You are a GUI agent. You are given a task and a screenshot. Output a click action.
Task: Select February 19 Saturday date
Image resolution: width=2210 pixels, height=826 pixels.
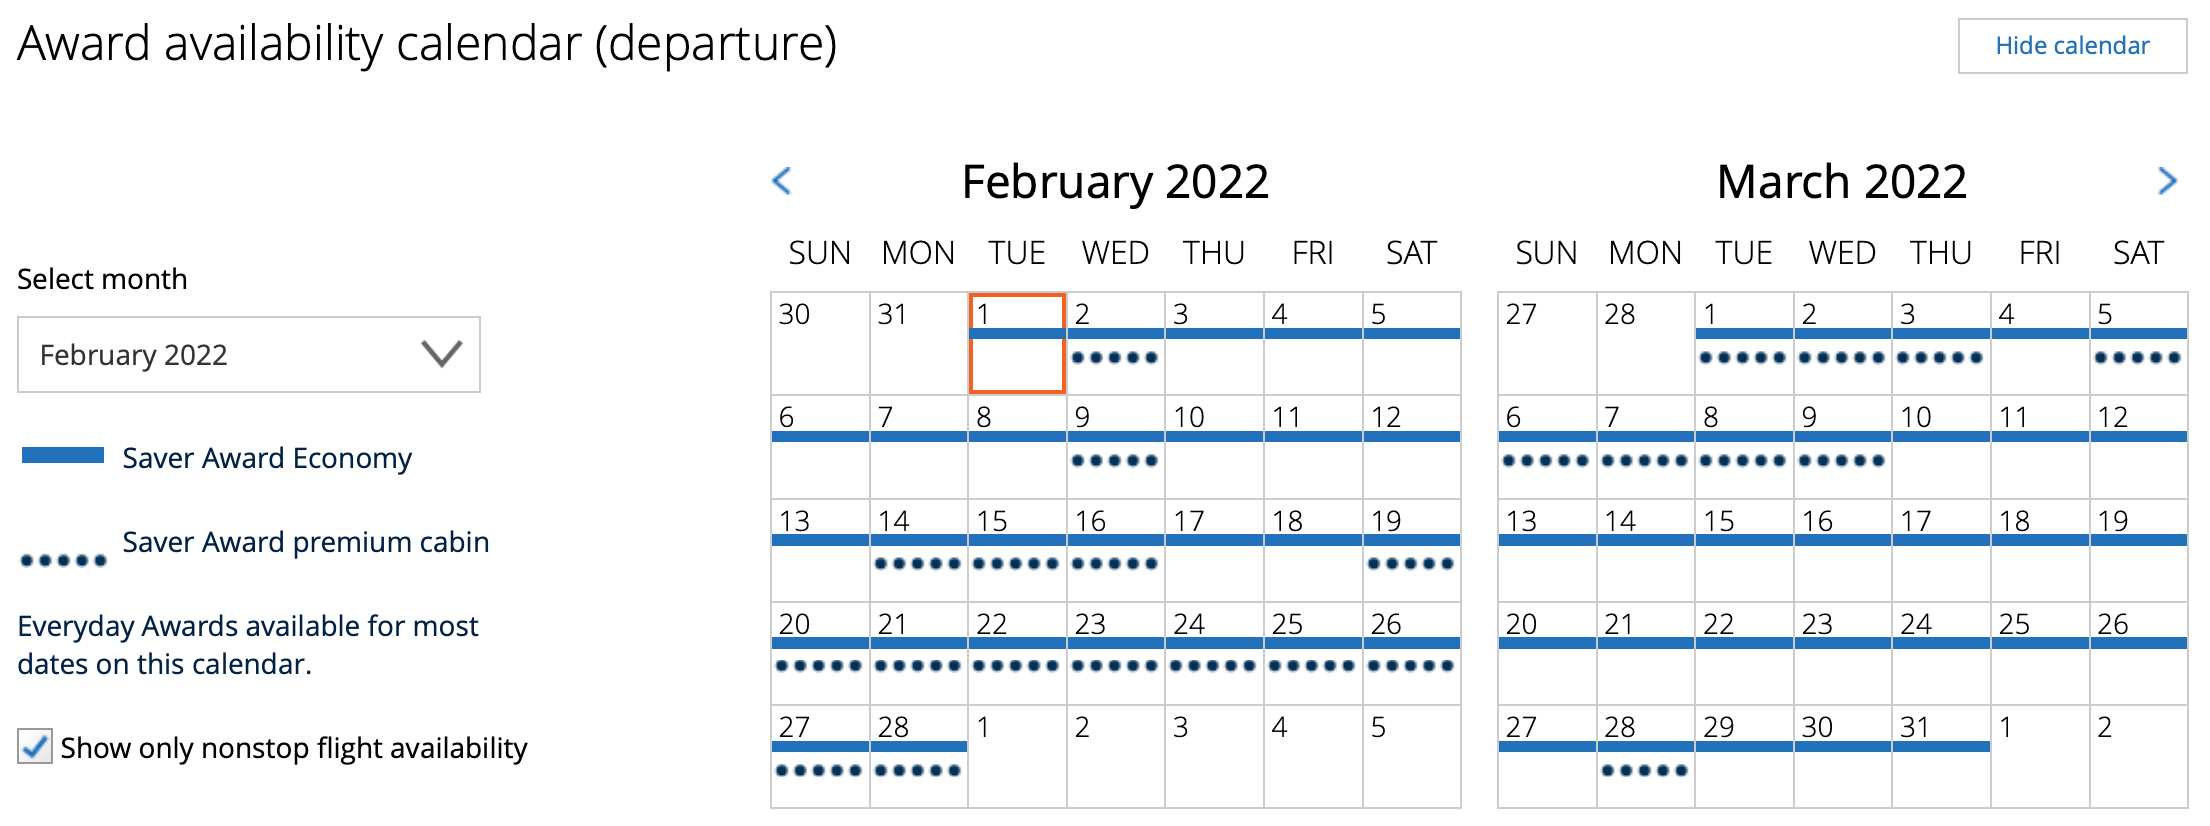[1412, 550]
